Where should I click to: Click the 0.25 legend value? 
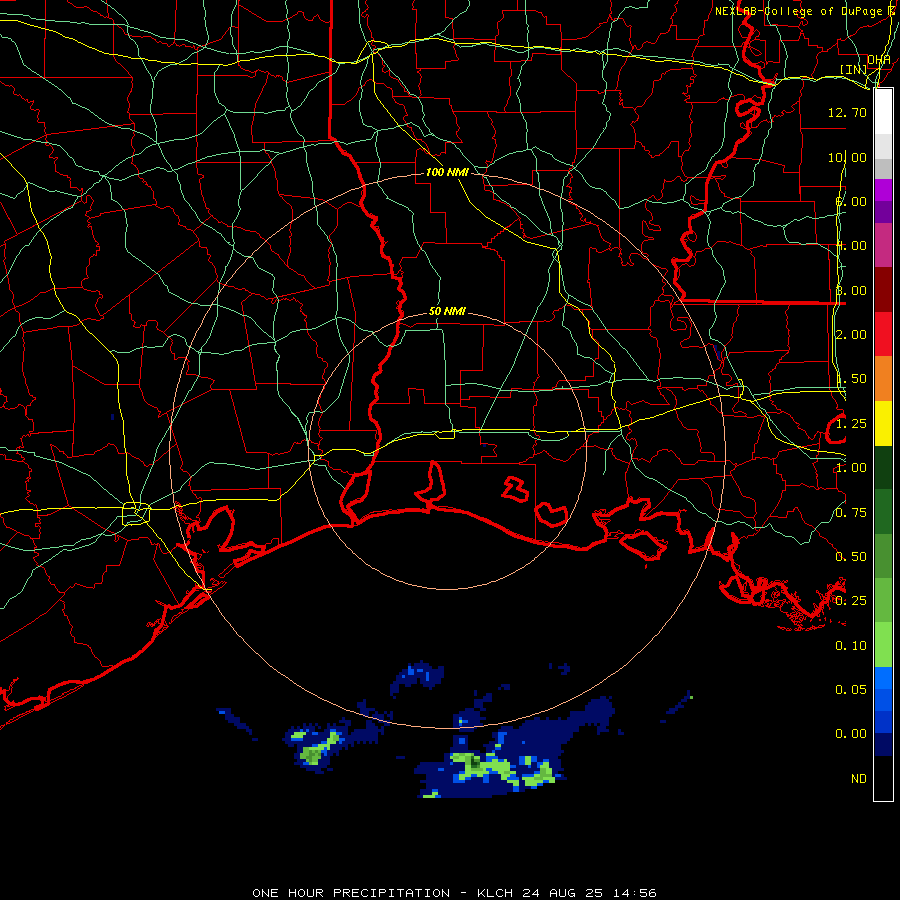tap(851, 601)
